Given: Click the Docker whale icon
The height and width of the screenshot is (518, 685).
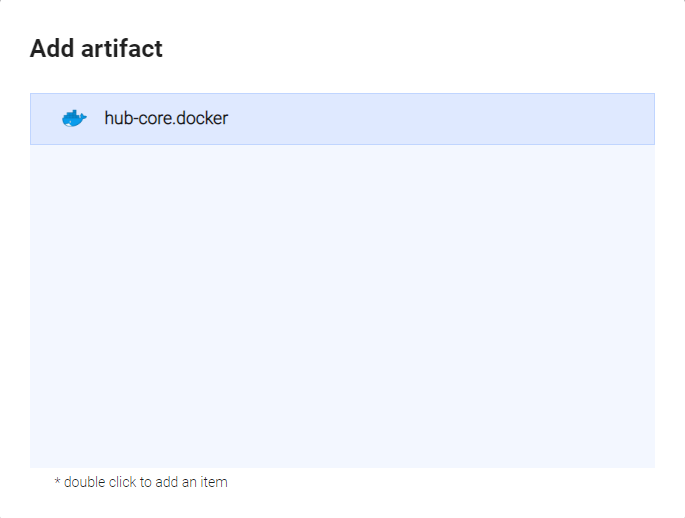Looking at the screenshot, I should (74, 119).
